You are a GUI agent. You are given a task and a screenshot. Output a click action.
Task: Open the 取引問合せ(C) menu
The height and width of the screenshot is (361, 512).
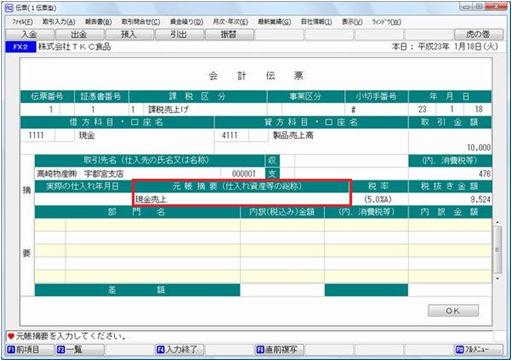tap(141, 22)
